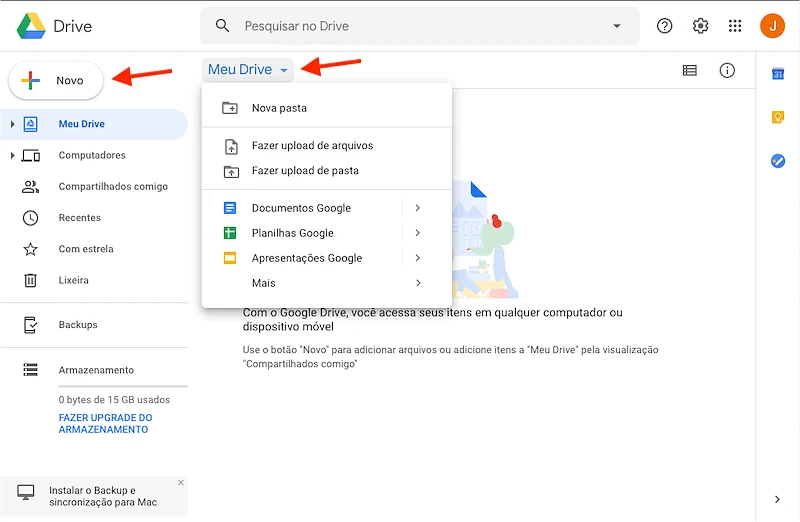
Task: Open Google Calendar side panel icon
Action: pyautogui.click(x=778, y=74)
